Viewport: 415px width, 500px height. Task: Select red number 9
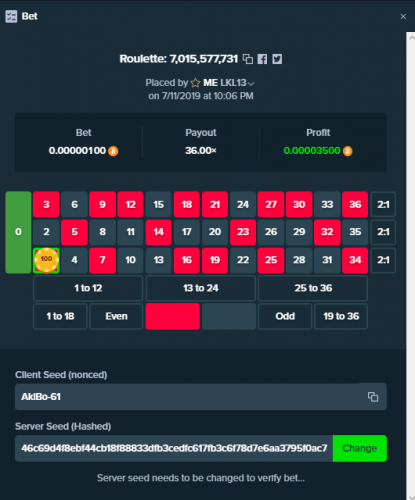pos(102,204)
